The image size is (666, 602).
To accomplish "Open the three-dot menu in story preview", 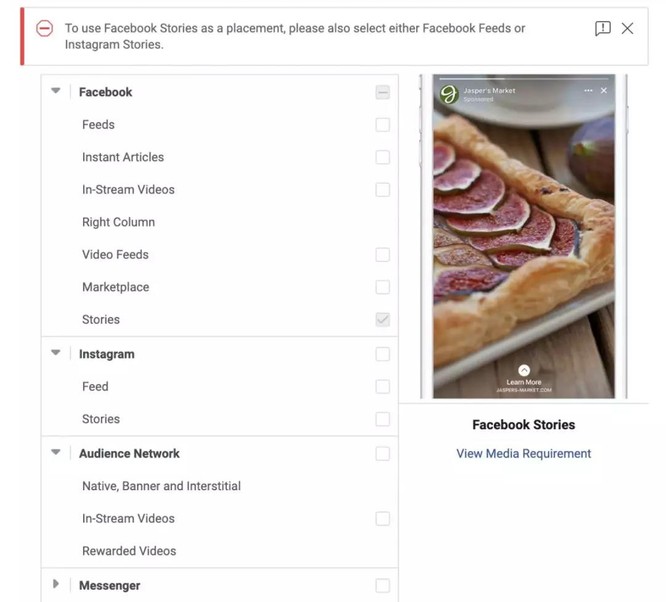I will tap(588, 91).
